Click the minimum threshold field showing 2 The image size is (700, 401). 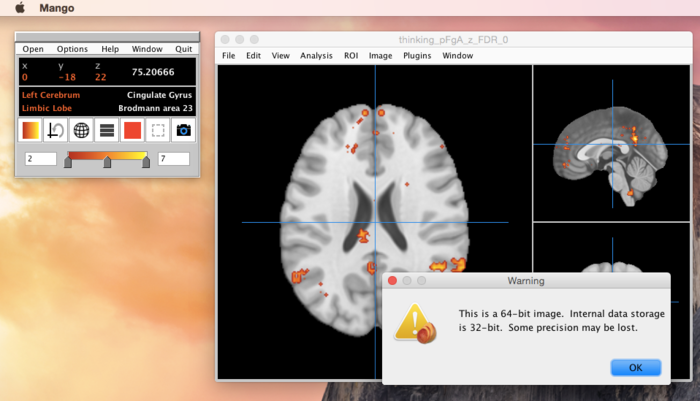[x=41, y=159]
